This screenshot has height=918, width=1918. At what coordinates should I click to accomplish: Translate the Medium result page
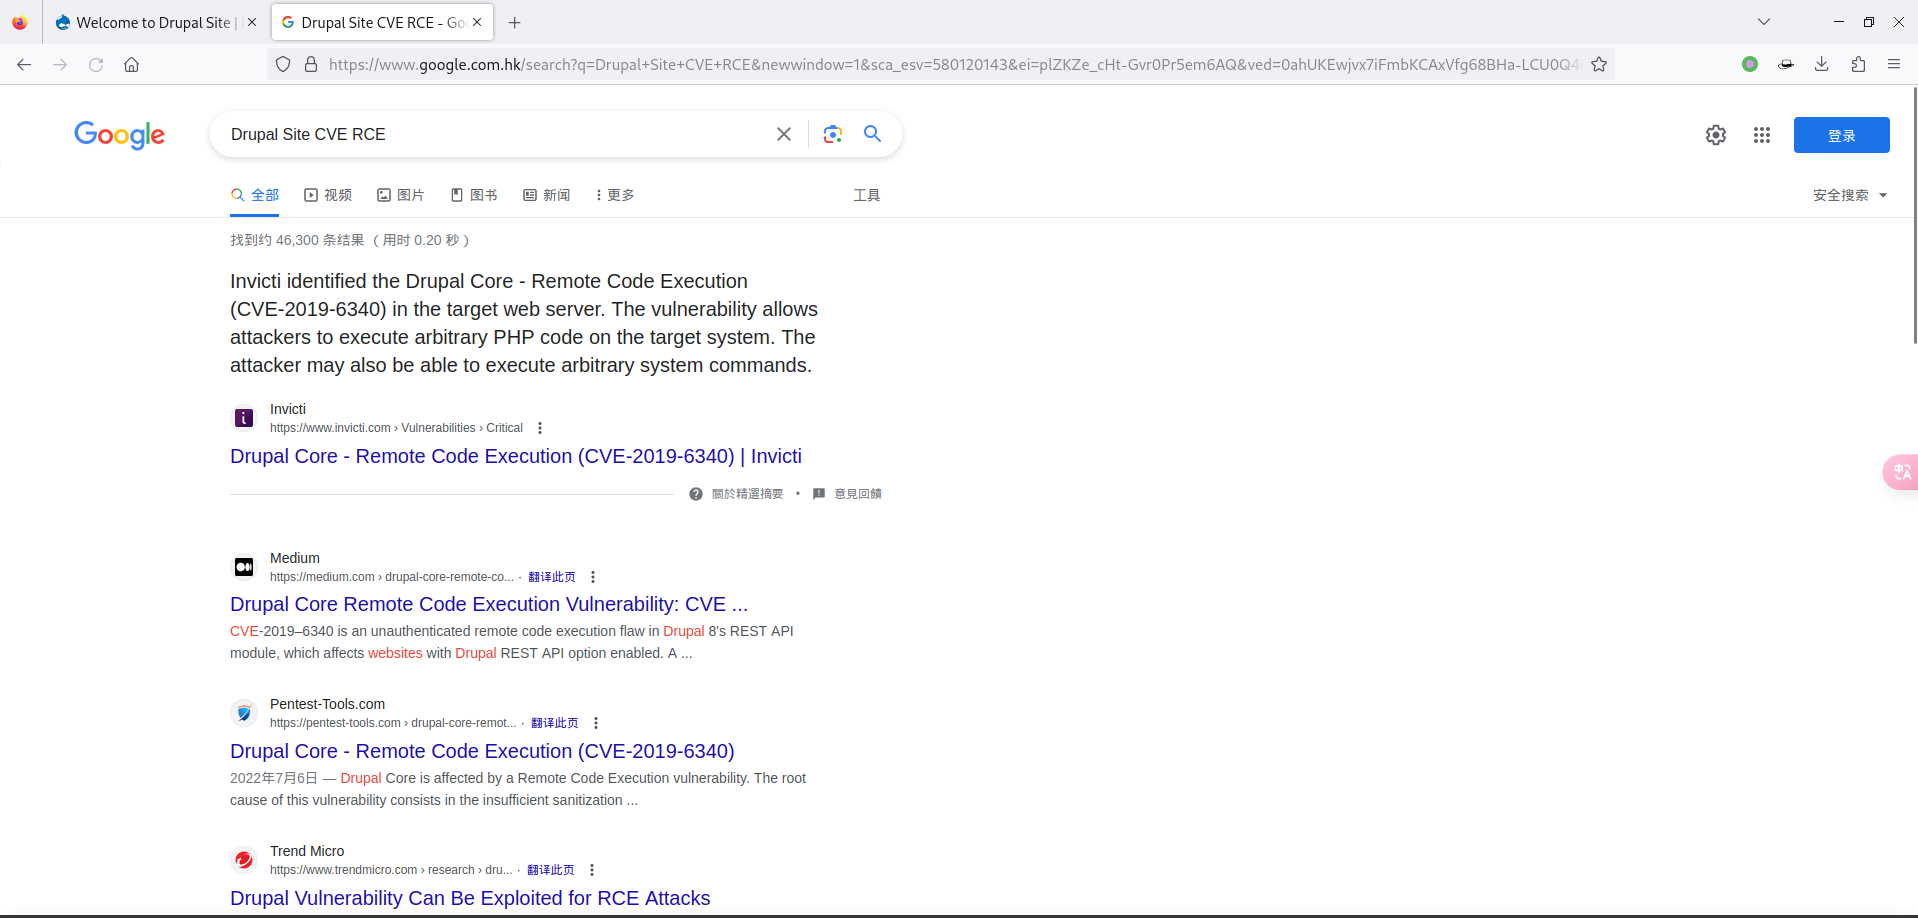552,577
